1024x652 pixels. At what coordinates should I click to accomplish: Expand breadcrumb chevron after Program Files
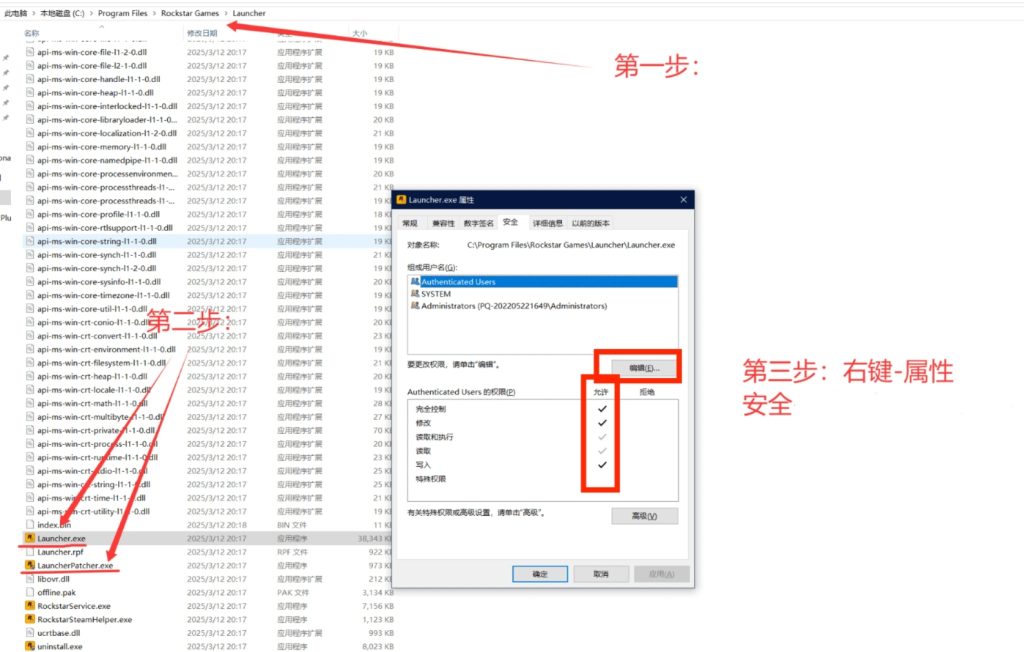click(152, 14)
